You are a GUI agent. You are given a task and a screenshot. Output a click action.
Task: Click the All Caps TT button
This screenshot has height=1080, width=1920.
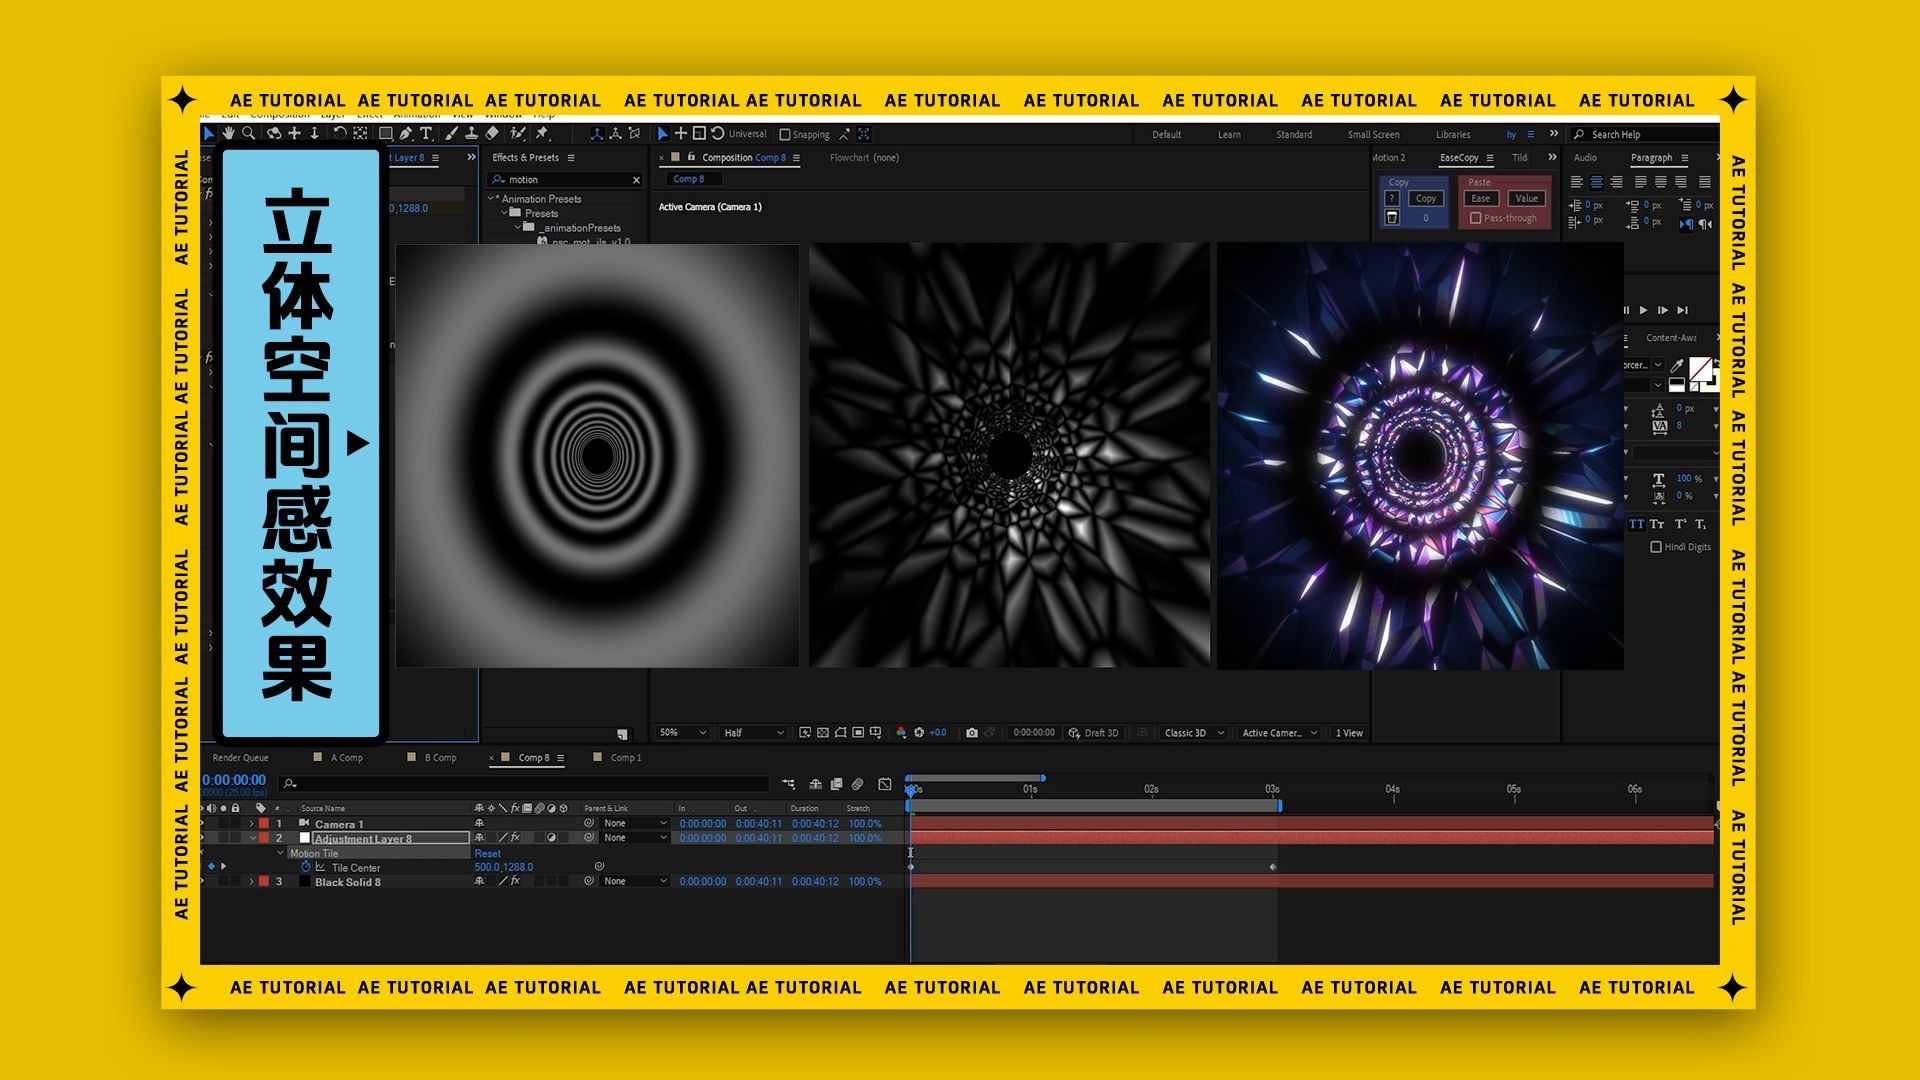coord(1636,524)
